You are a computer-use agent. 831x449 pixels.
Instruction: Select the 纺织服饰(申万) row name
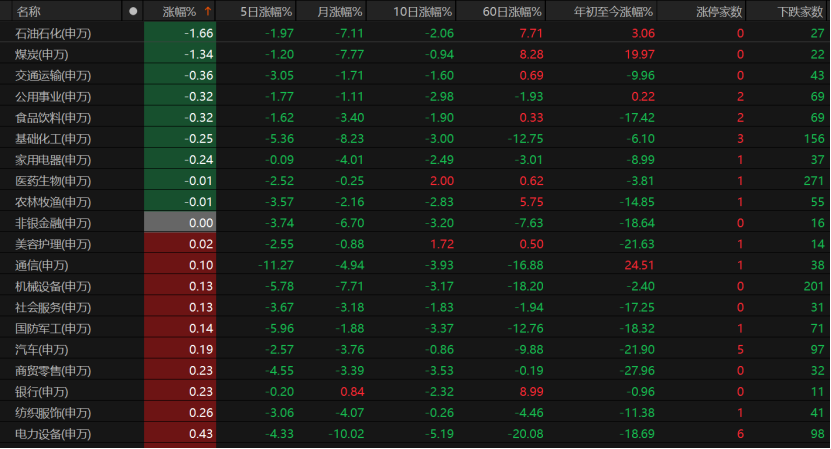coord(53,413)
